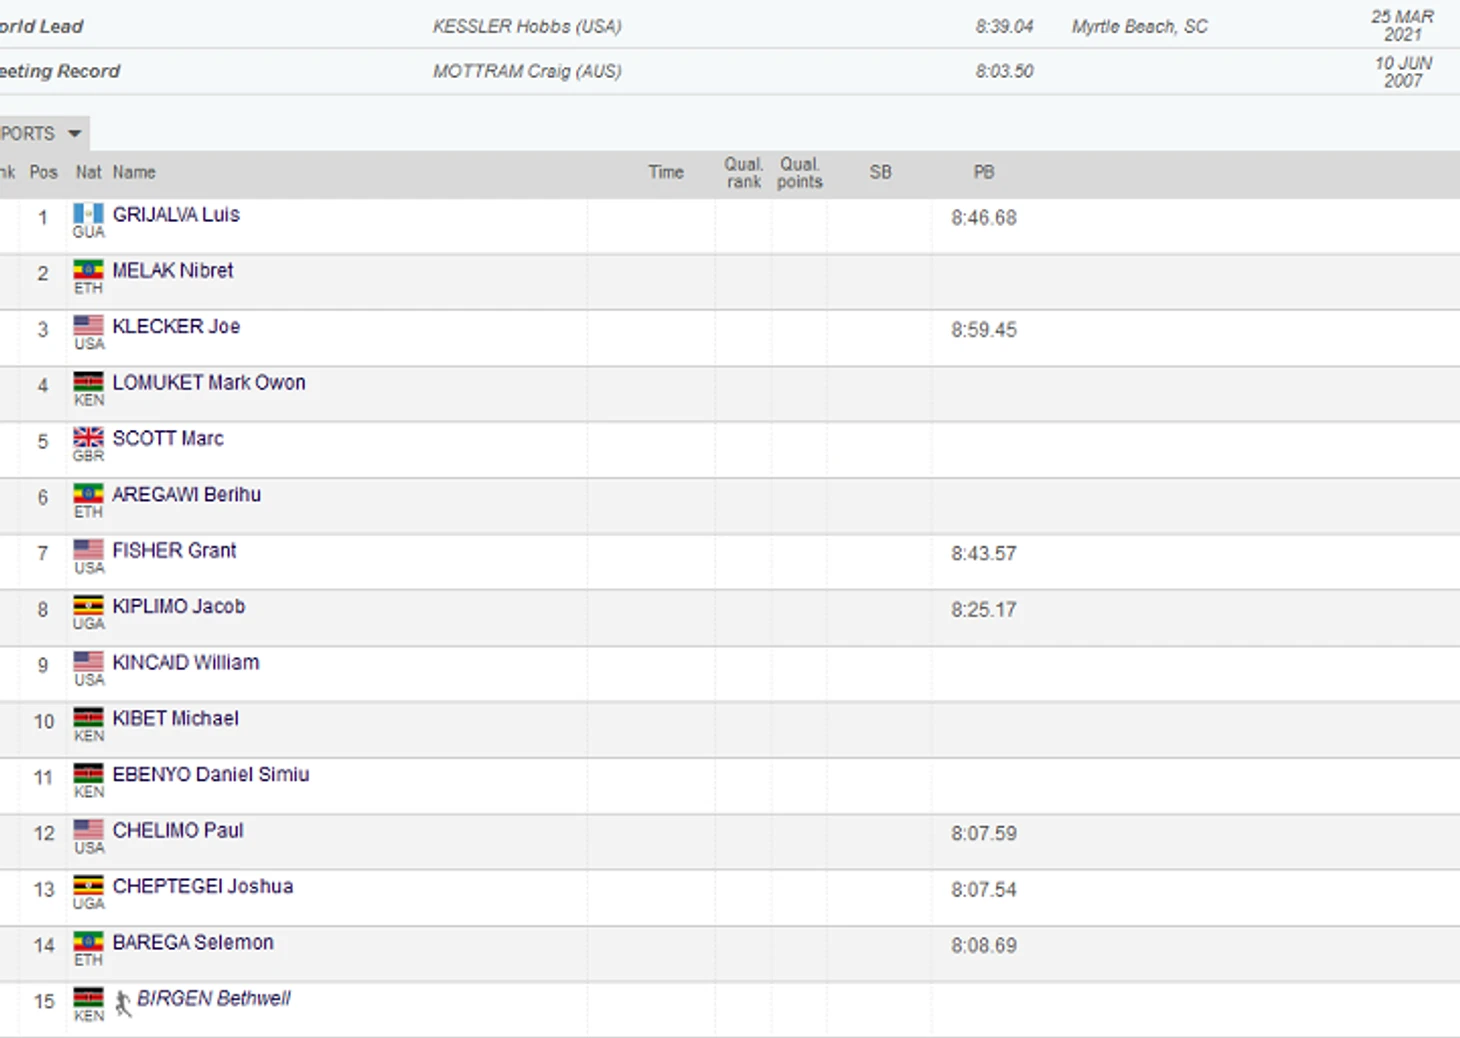This screenshot has height=1038, width=1460.
Task: Open athlete profile for FISHER Grant
Action: [x=174, y=551]
